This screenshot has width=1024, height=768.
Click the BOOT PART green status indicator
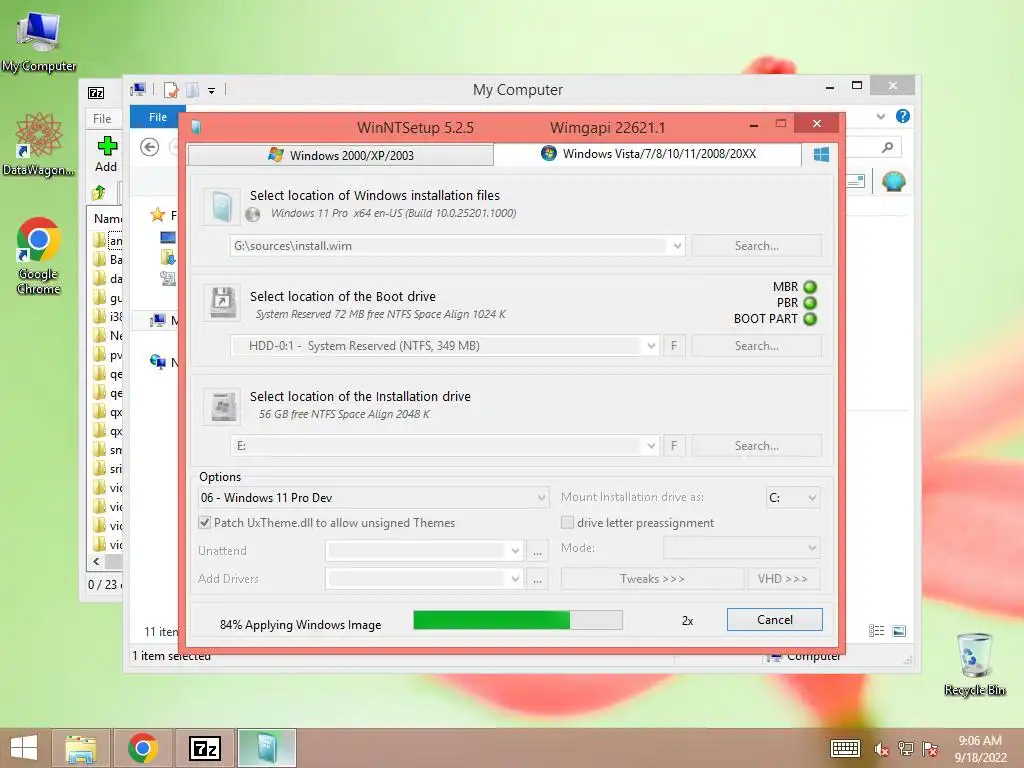(810, 319)
